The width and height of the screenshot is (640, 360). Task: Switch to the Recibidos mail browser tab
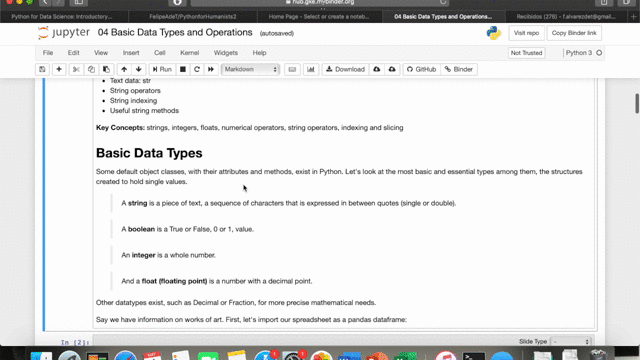[x=566, y=17]
